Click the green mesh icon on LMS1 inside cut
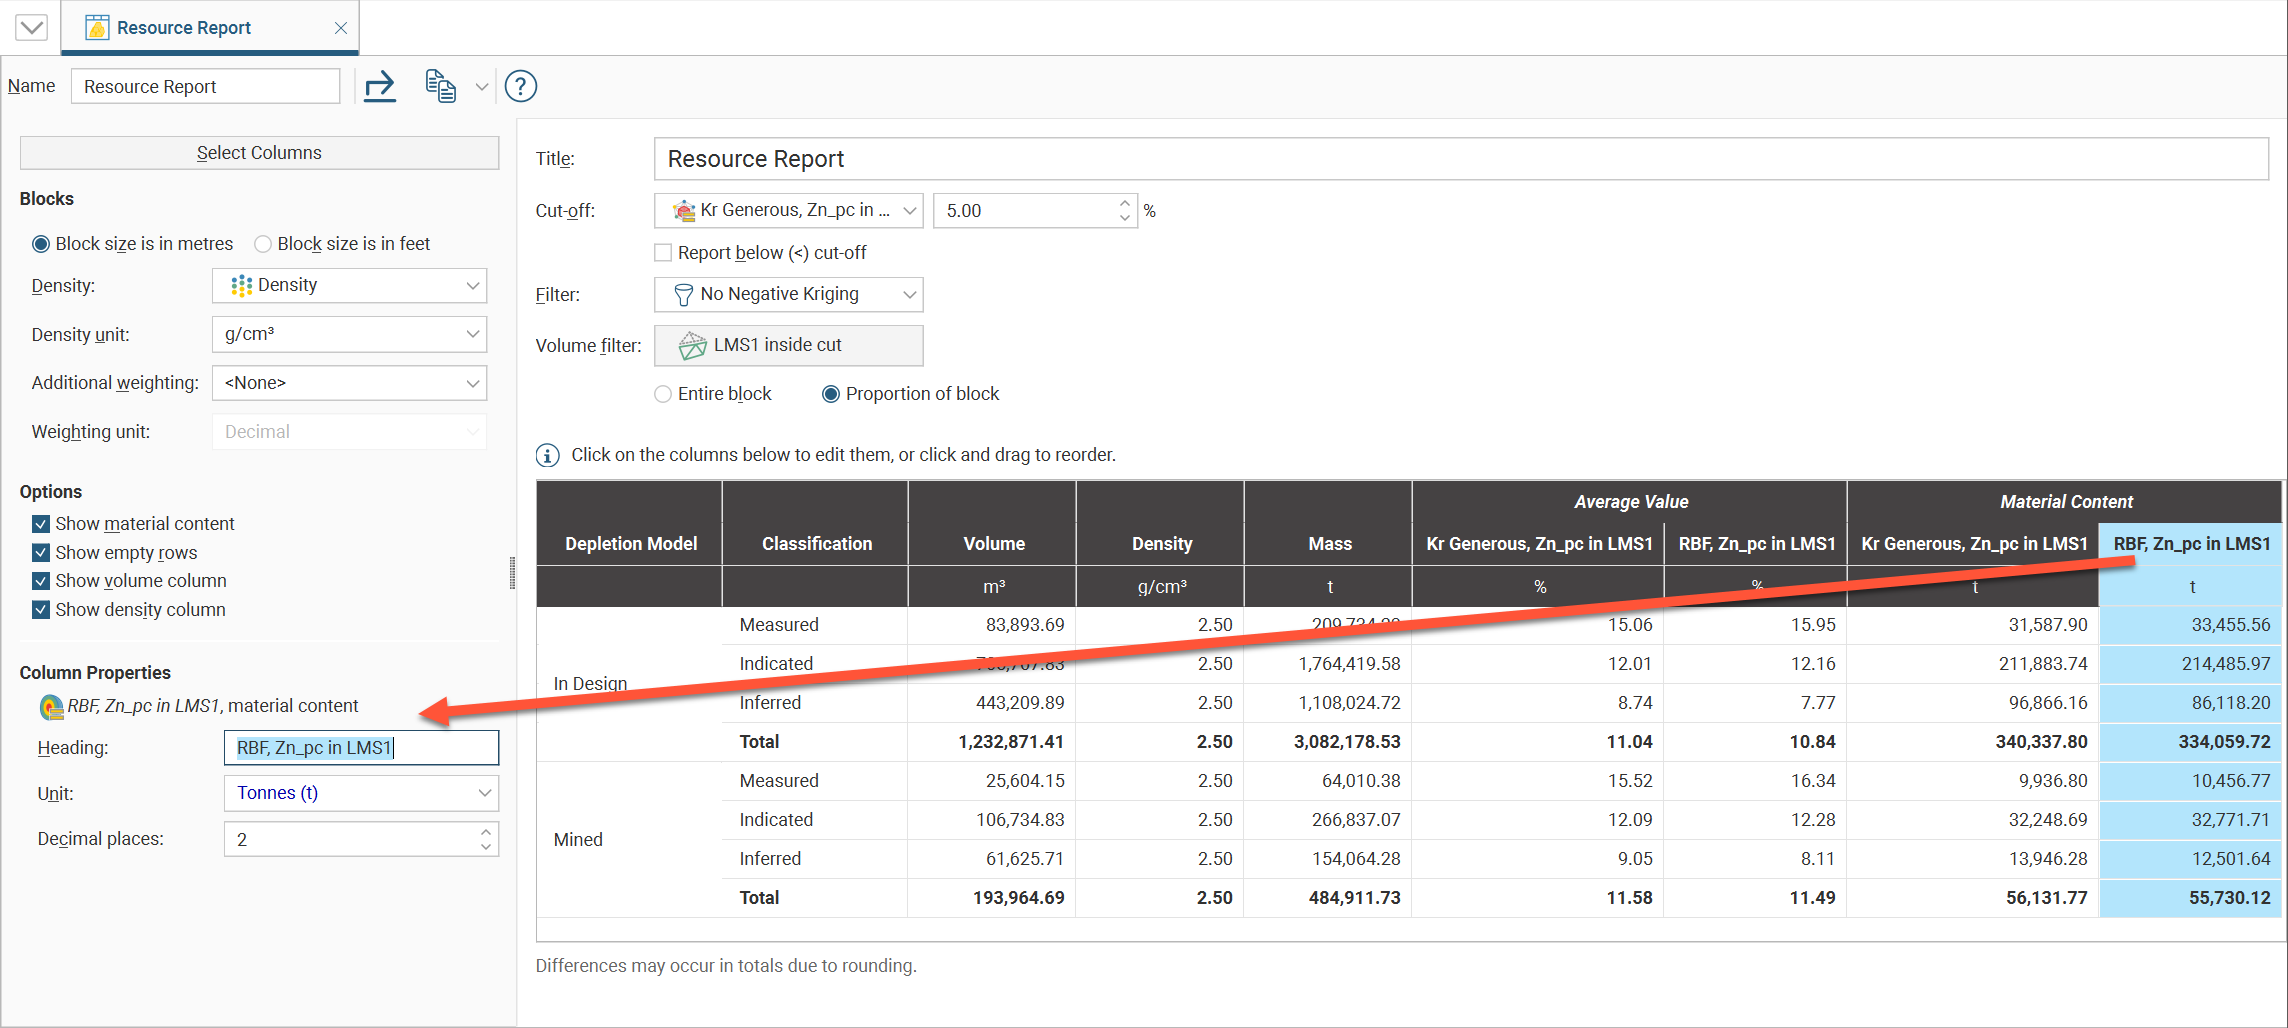This screenshot has height=1028, width=2288. 693,345
